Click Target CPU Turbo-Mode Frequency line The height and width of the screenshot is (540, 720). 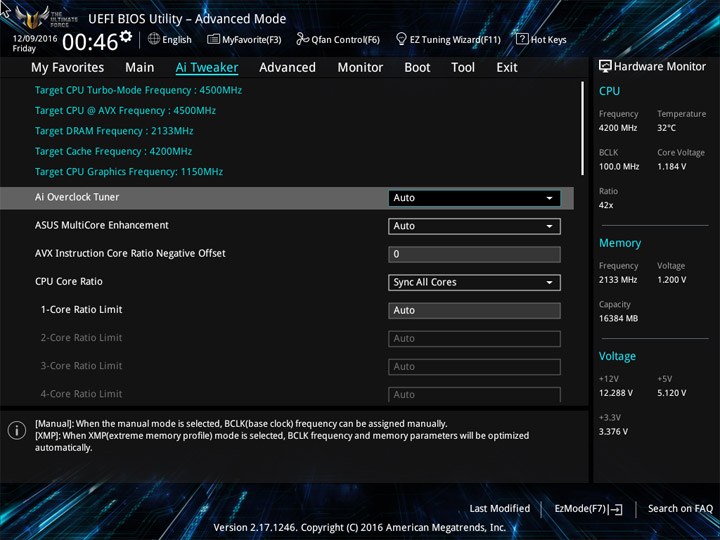pyautogui.click(x=138, y=90)
